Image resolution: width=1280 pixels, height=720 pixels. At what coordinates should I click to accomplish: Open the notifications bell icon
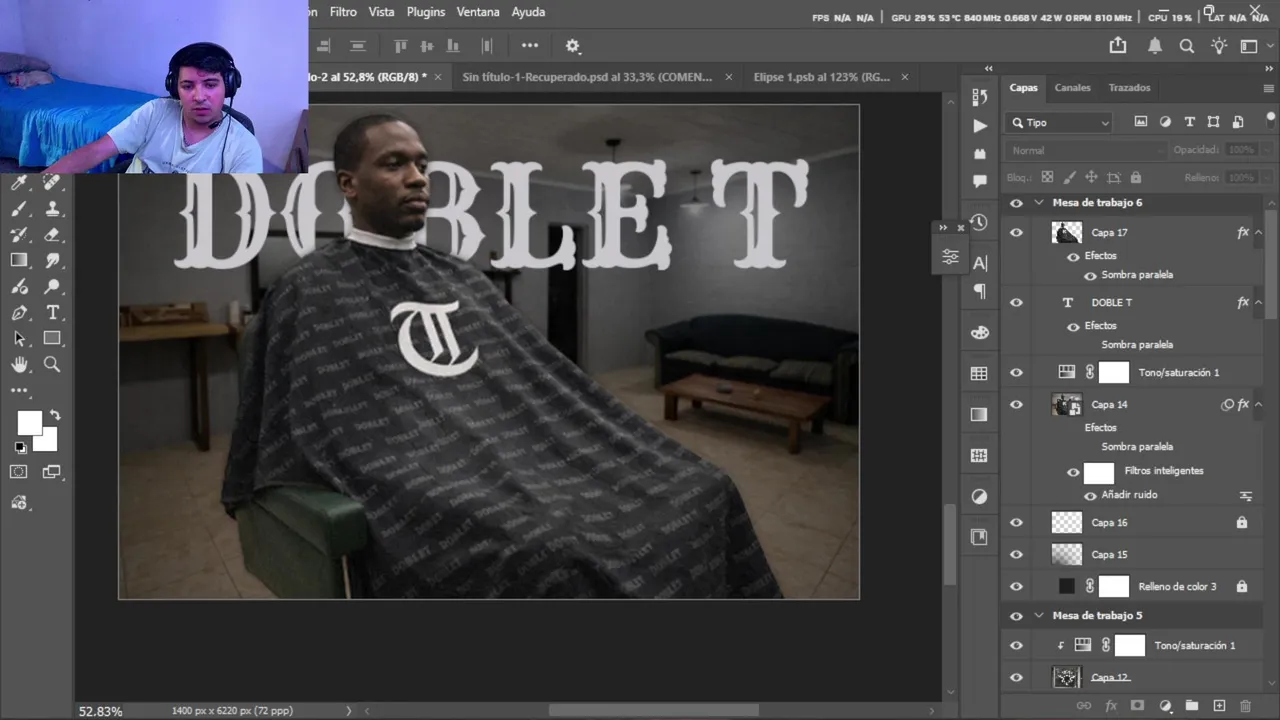[1155, 46]
